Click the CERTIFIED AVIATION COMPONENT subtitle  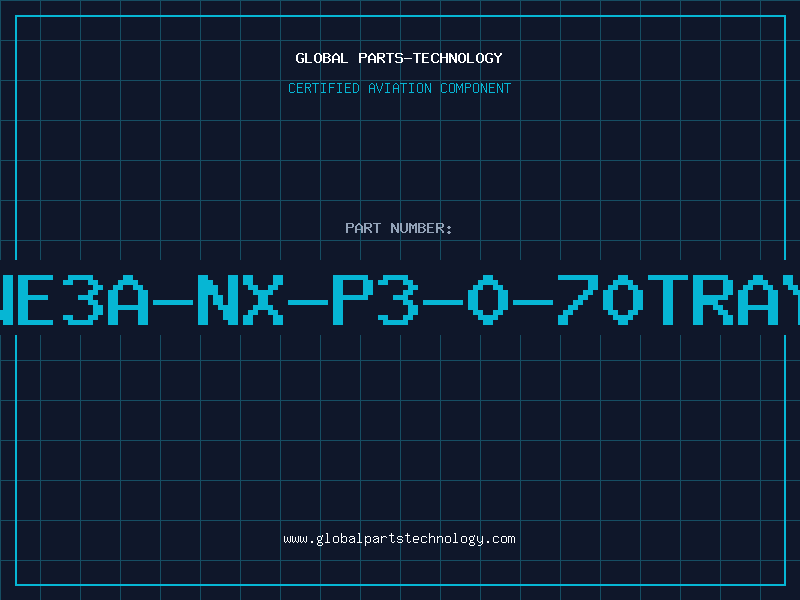[x=399, y=88]
